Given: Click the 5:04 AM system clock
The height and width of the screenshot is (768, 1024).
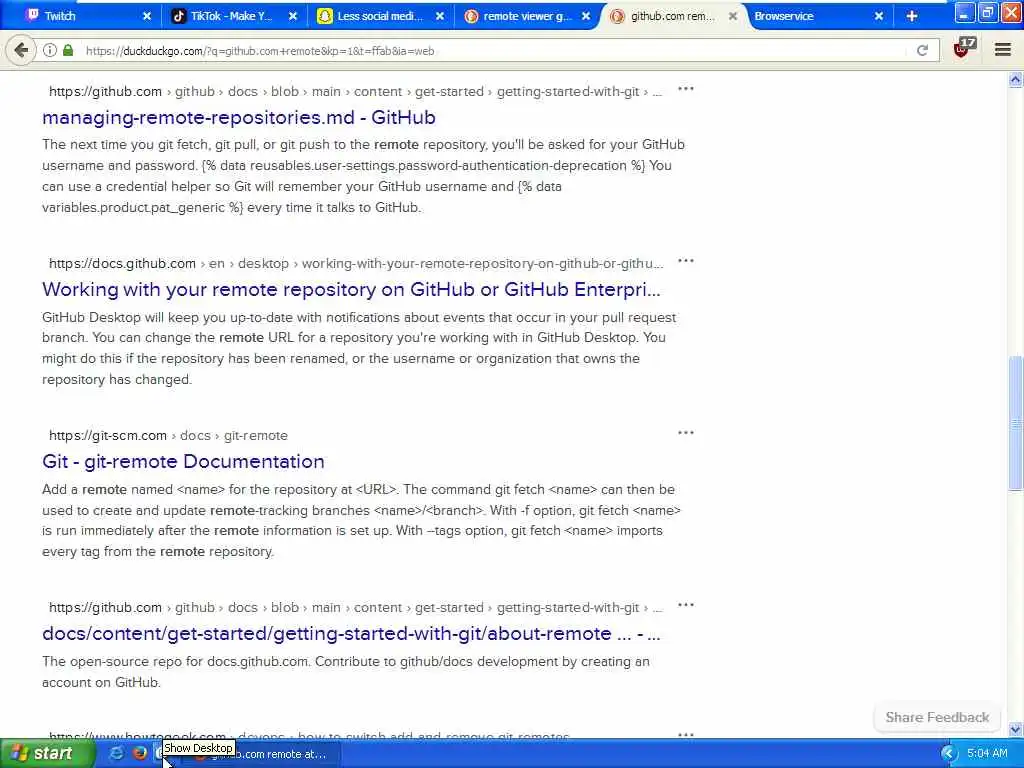Looking at the screenshot, I should pyautogui.click(x=987, y=754).
